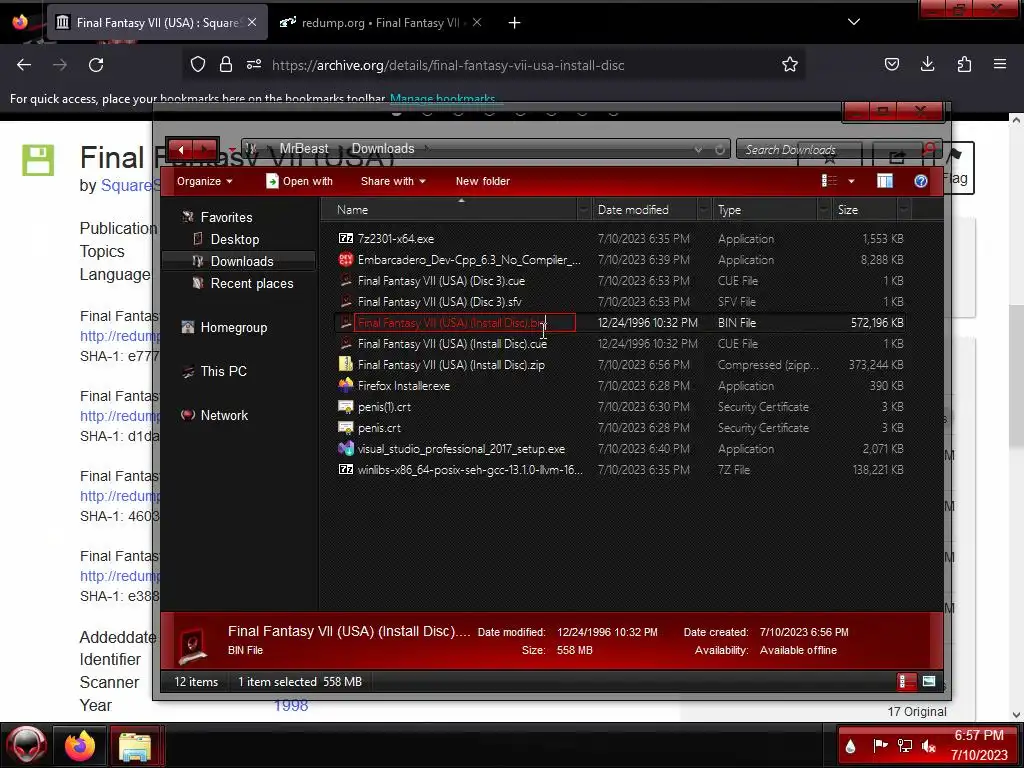Click the Downloads breadcrumb in Explorer
This screenshot has width=1024, height=768.
pyautogui.click(x=383, y=149)
